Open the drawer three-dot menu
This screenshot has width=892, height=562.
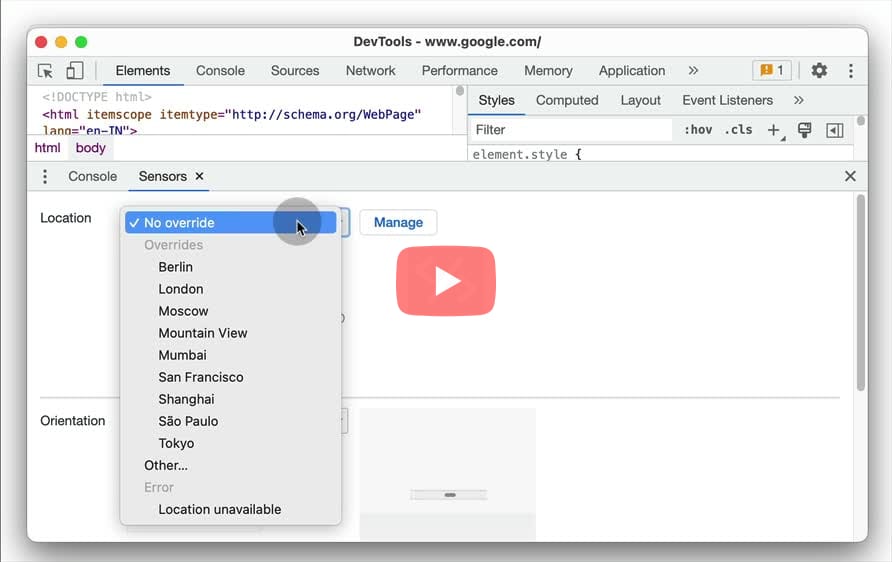tap(45, 176)
